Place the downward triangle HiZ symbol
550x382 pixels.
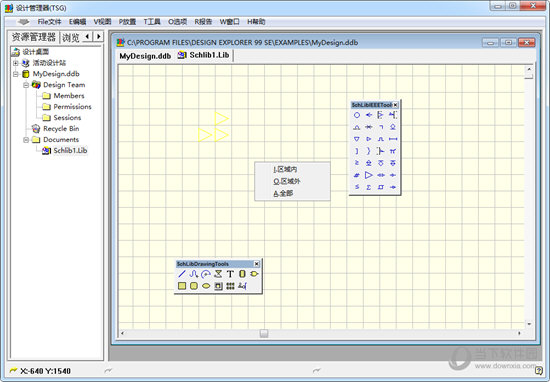point(357,139)
